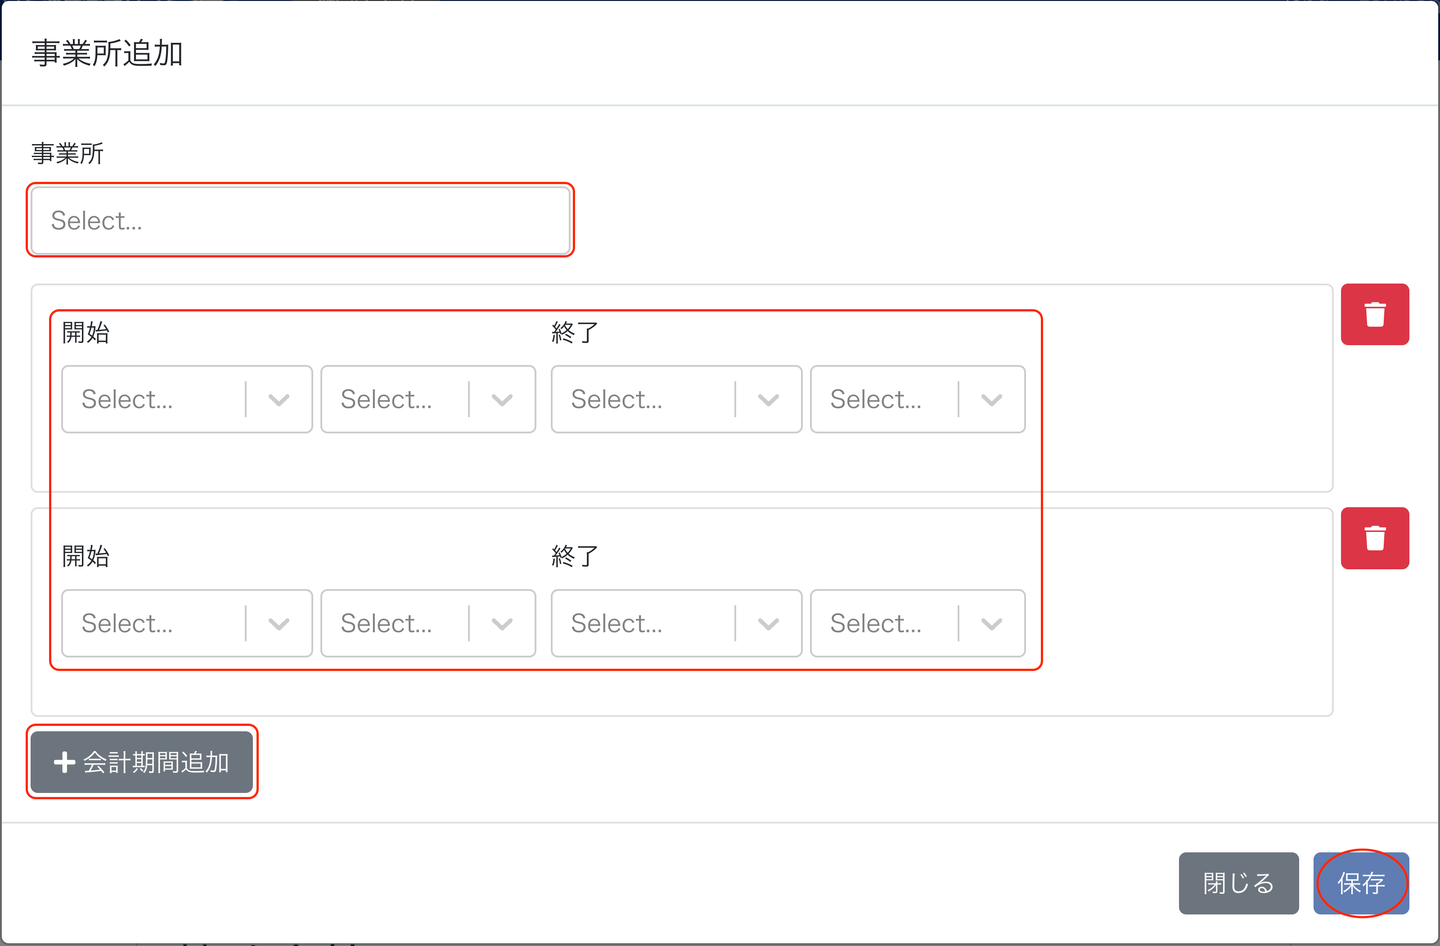Click chevron of first row's last 終了 select
Image resolution: width=1440 pixels, height=946 pixels.
coord(991,400)
